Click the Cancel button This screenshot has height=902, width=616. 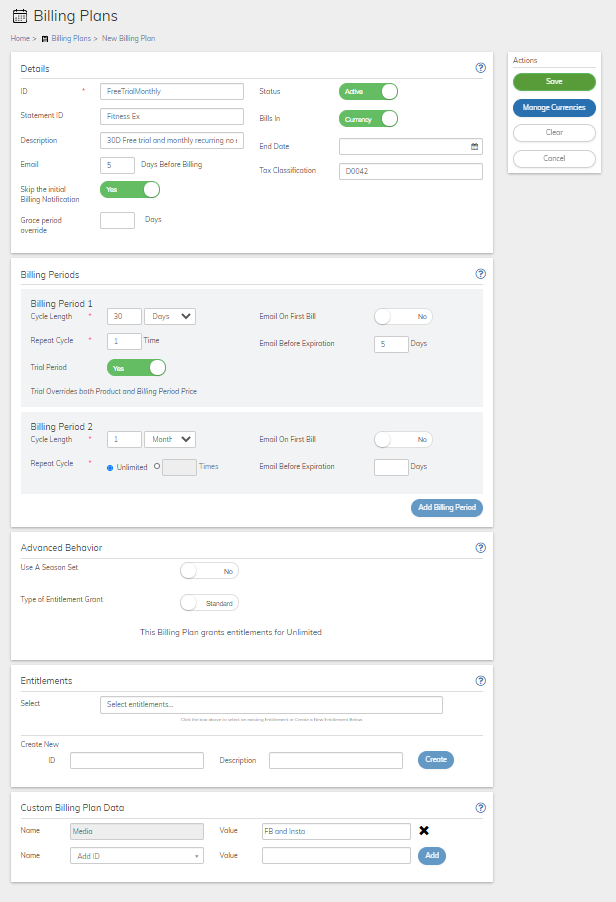(554, 159)
